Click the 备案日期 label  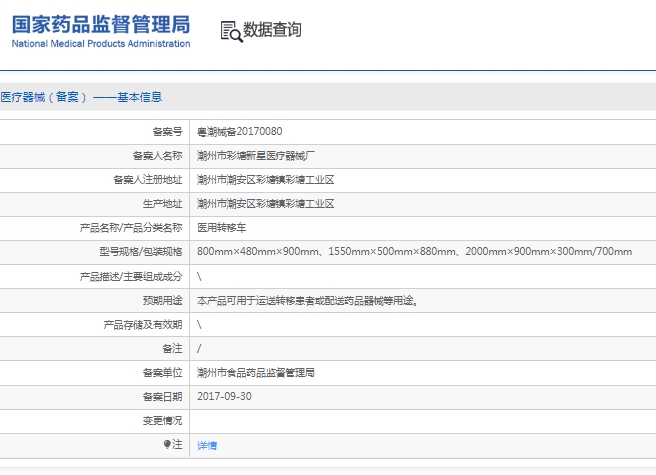tap(162, 396)
